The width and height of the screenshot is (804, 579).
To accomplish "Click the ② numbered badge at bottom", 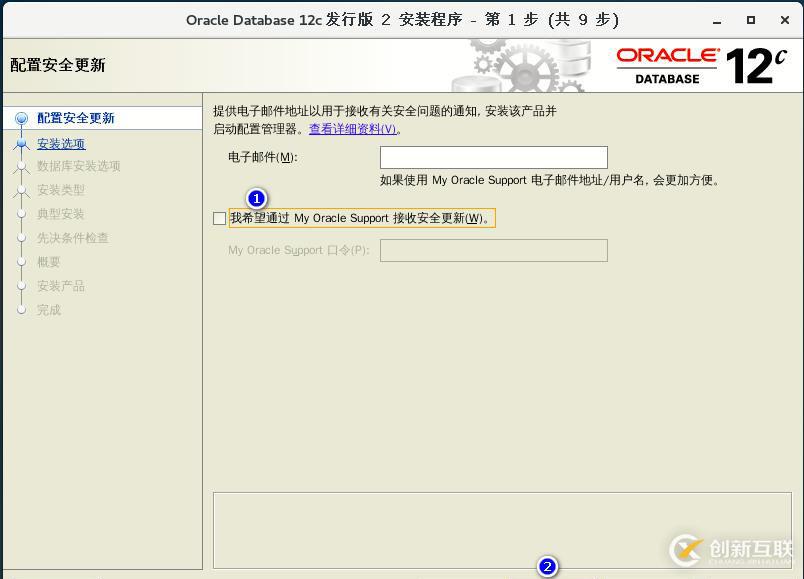I will (x=547, y=567).
